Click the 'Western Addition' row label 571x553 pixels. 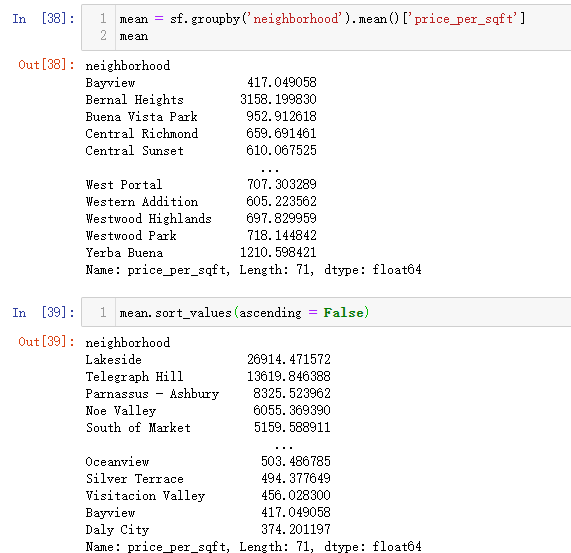[x=142, y=202]
